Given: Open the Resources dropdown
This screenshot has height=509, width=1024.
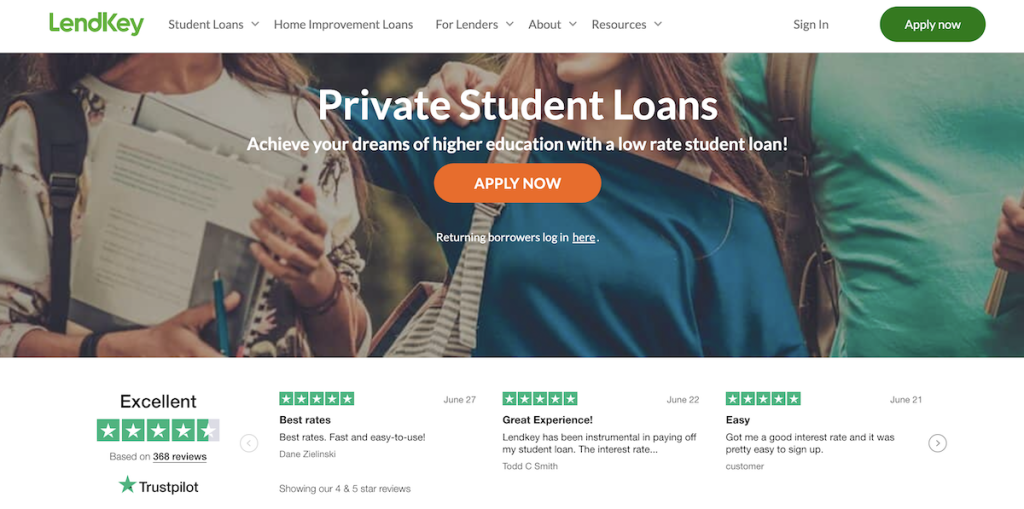Looking at the screenshot, I should 626,24.
